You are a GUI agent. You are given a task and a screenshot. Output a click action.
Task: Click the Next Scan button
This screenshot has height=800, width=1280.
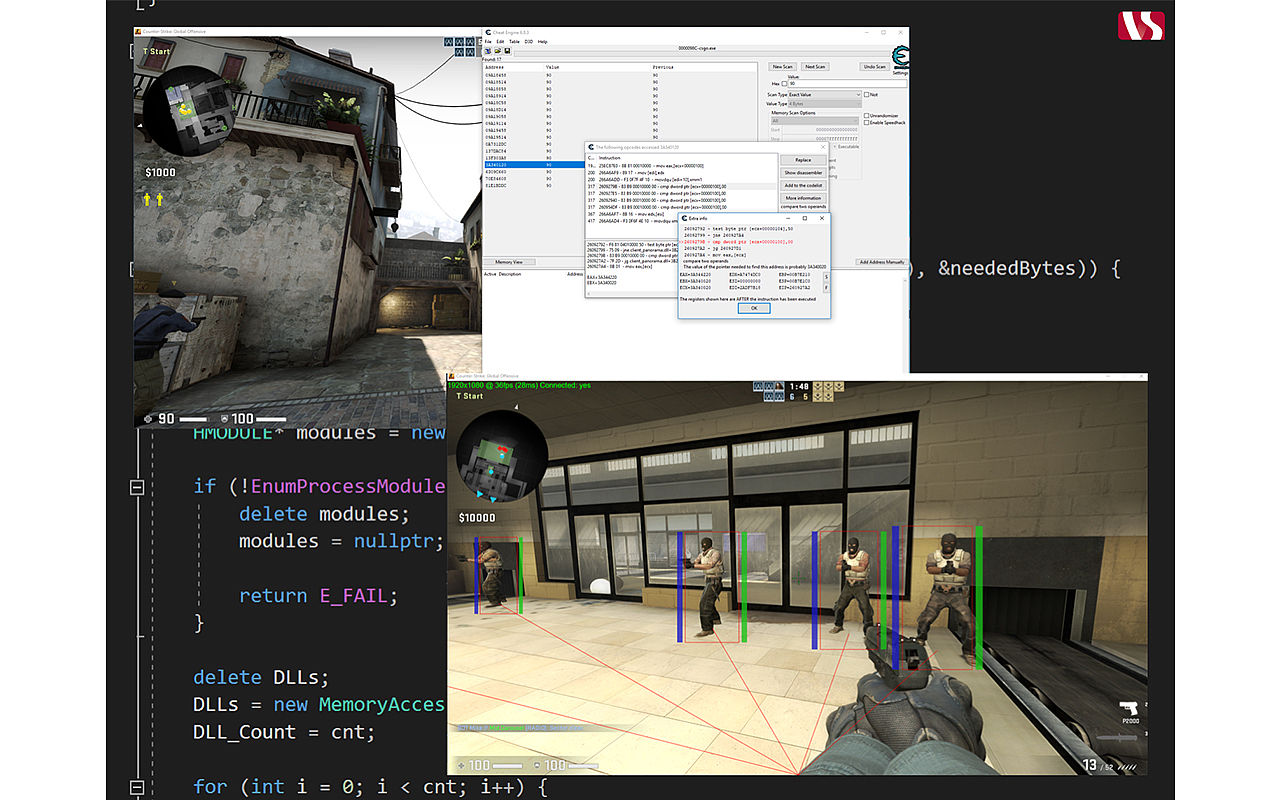pyautogui.click(x=815, y=67)
